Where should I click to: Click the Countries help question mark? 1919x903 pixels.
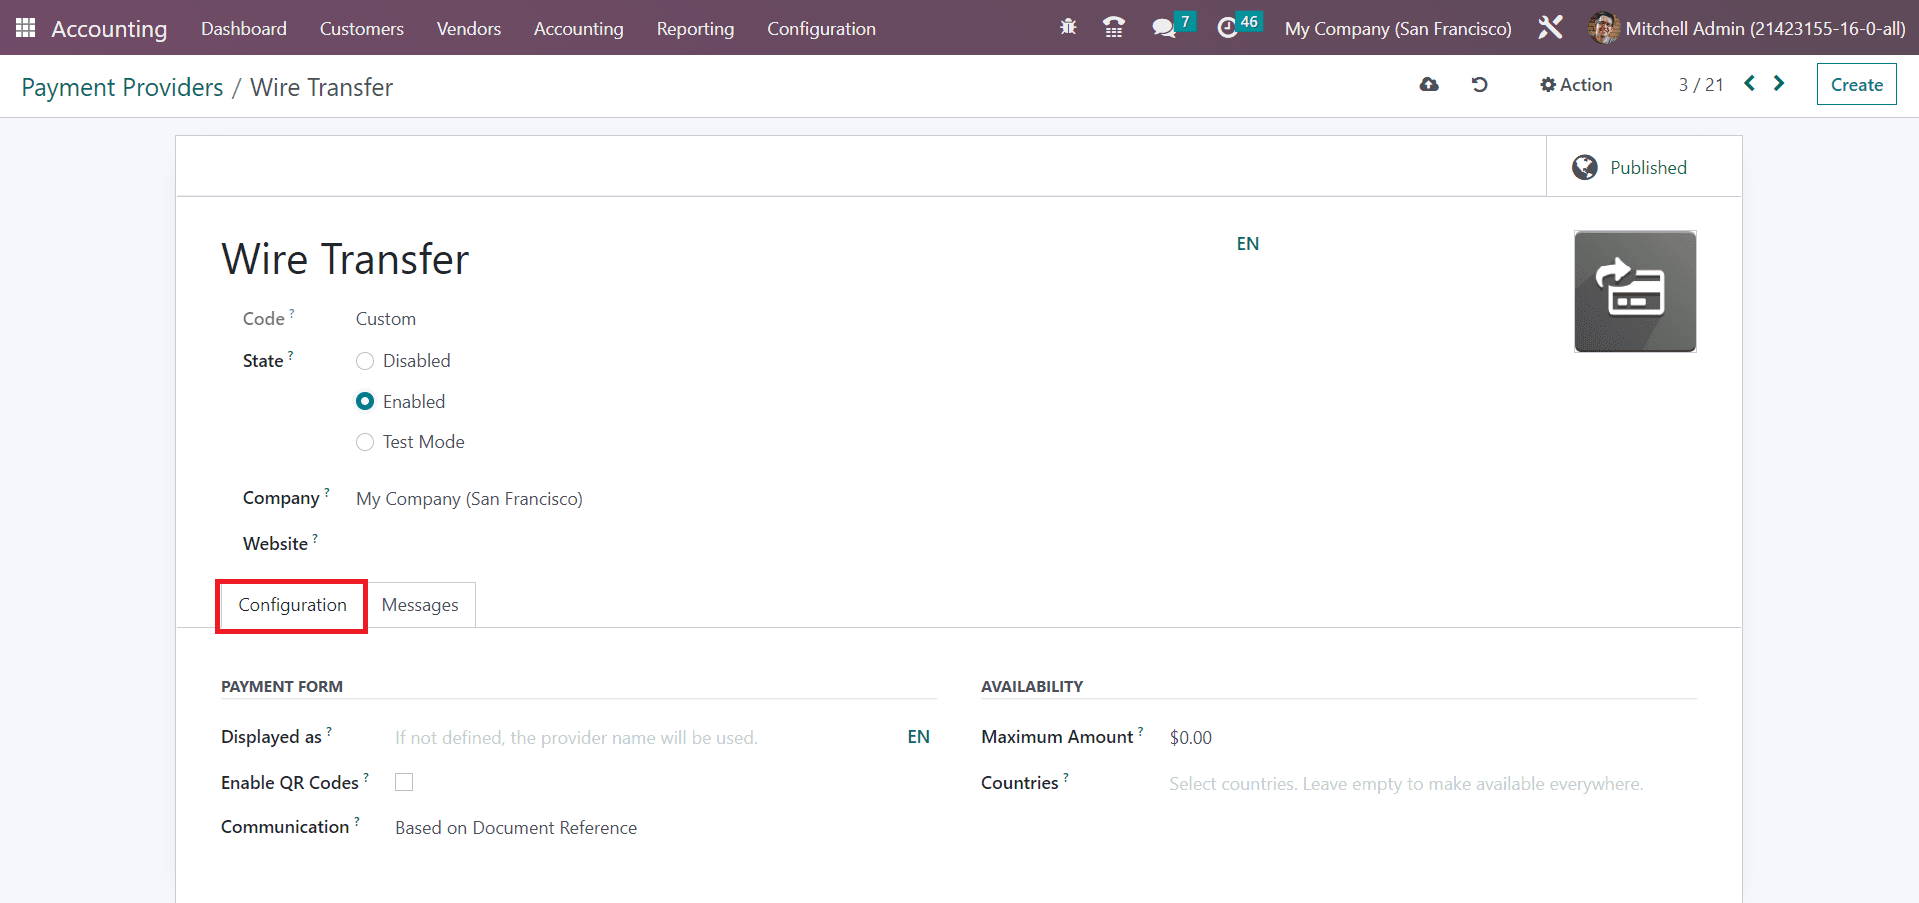point(1066,777)
